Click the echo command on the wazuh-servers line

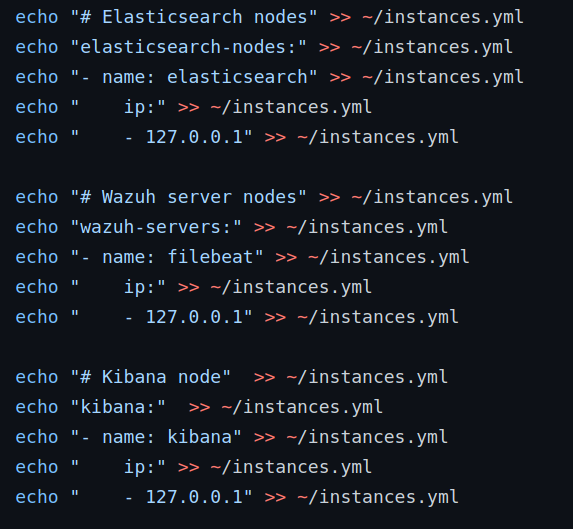[x=37, y=227]
